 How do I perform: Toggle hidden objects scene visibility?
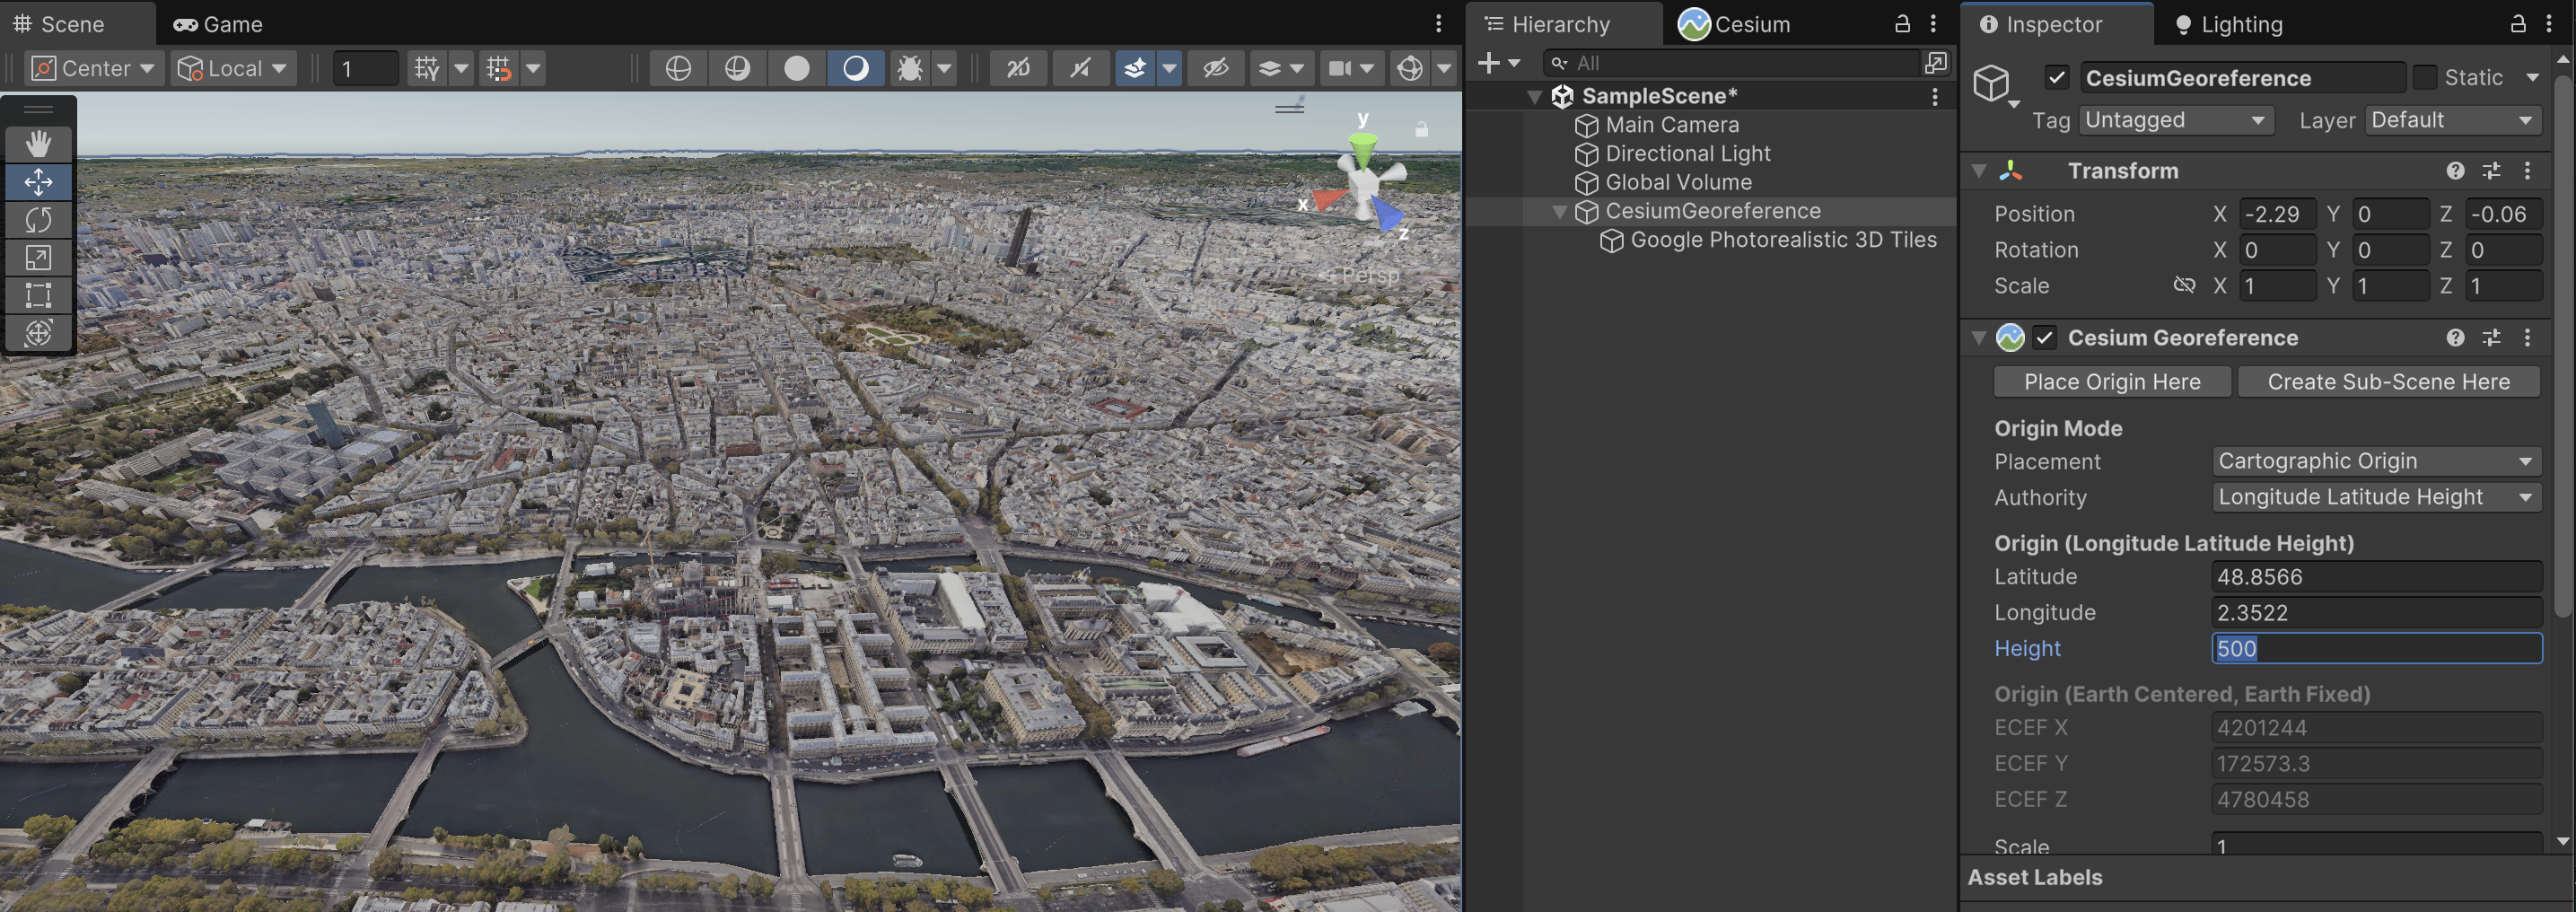coord(1215,68)
